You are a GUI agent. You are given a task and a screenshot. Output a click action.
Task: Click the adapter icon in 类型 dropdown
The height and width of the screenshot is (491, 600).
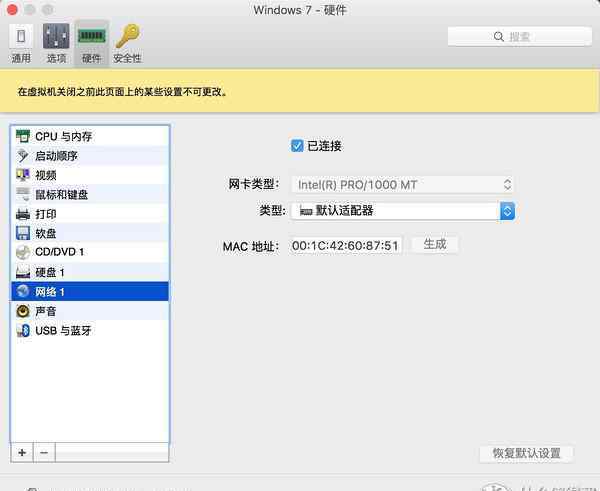point(306,210)
